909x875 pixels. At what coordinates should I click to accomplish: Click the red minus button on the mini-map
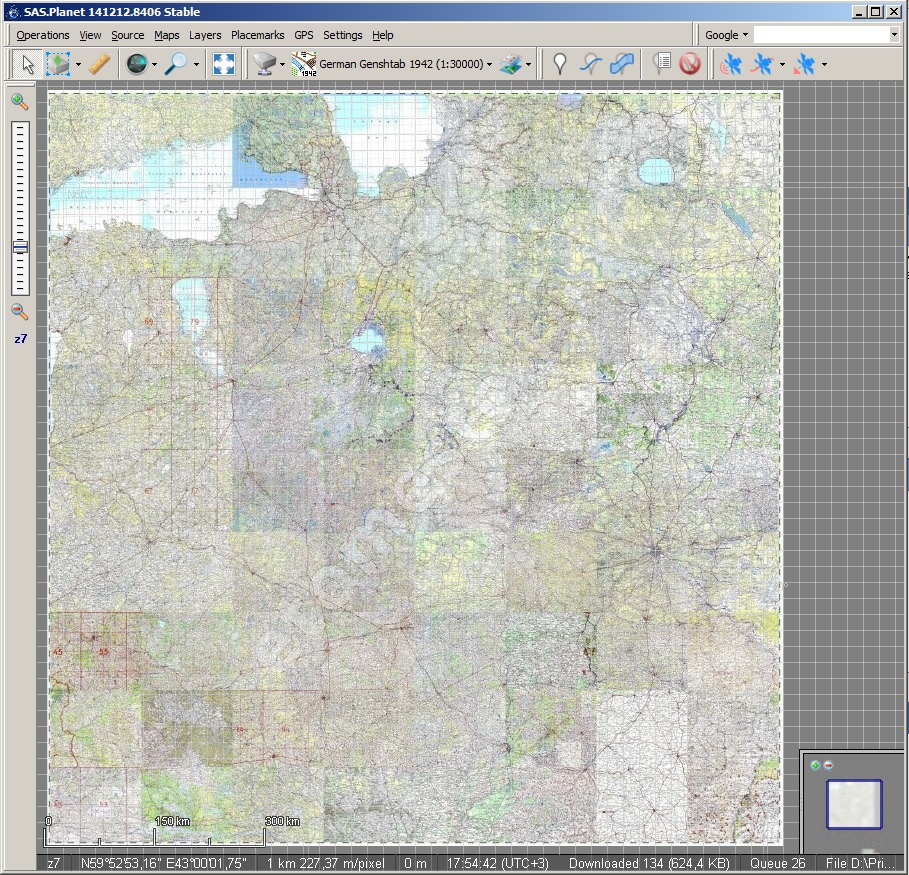click(828, 765)
